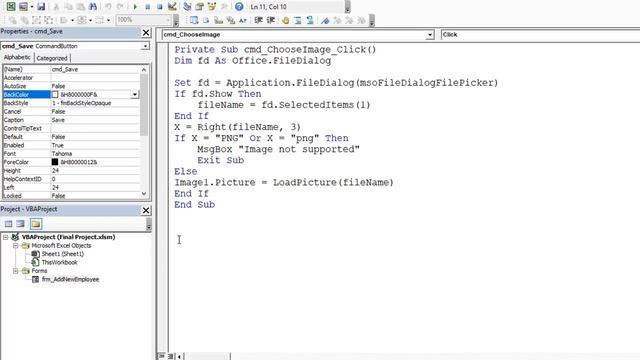Open the zoom 100% combo box

click(143, 20)
